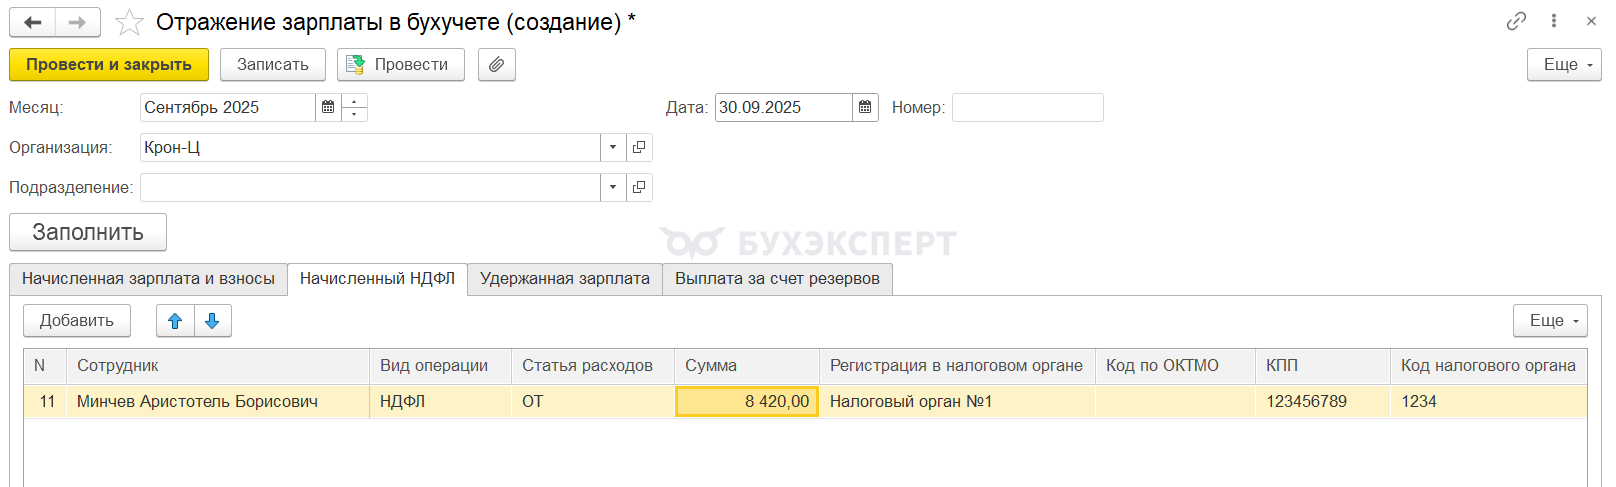Image resolution: width=1616 pixels, height=487 pixels.
Task: Expand the Организация dropdown list
Action: pos(613,147)
